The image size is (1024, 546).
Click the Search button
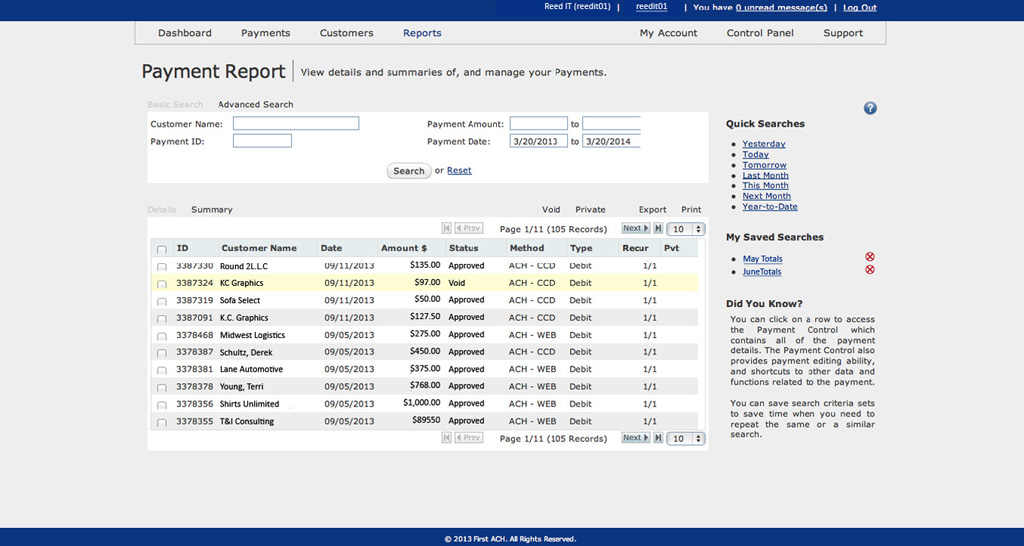pos(409,171)
